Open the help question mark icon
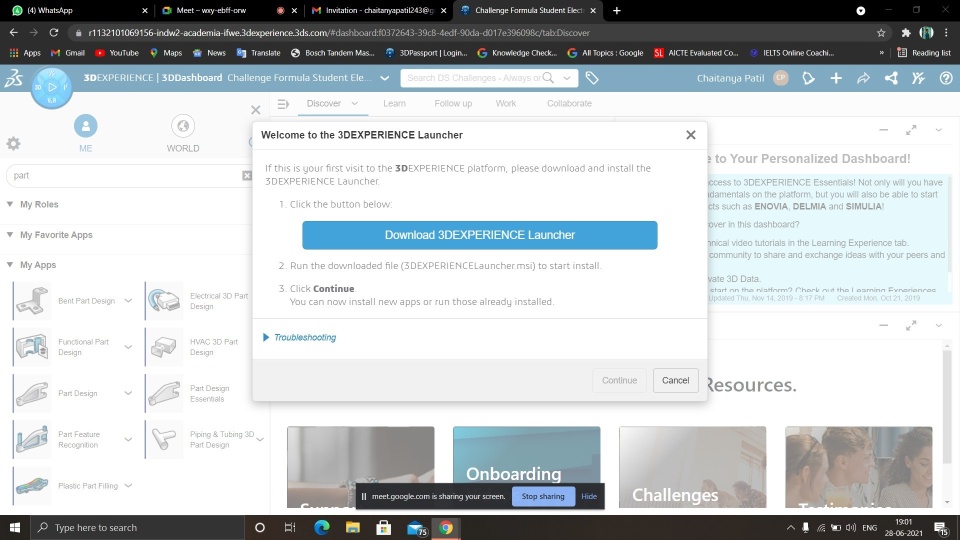 coord(946,78)
